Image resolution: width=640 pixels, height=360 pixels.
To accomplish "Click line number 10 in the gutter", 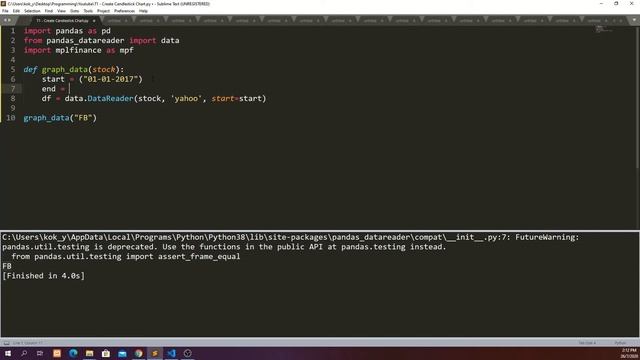I will click(x=11, y=118).
